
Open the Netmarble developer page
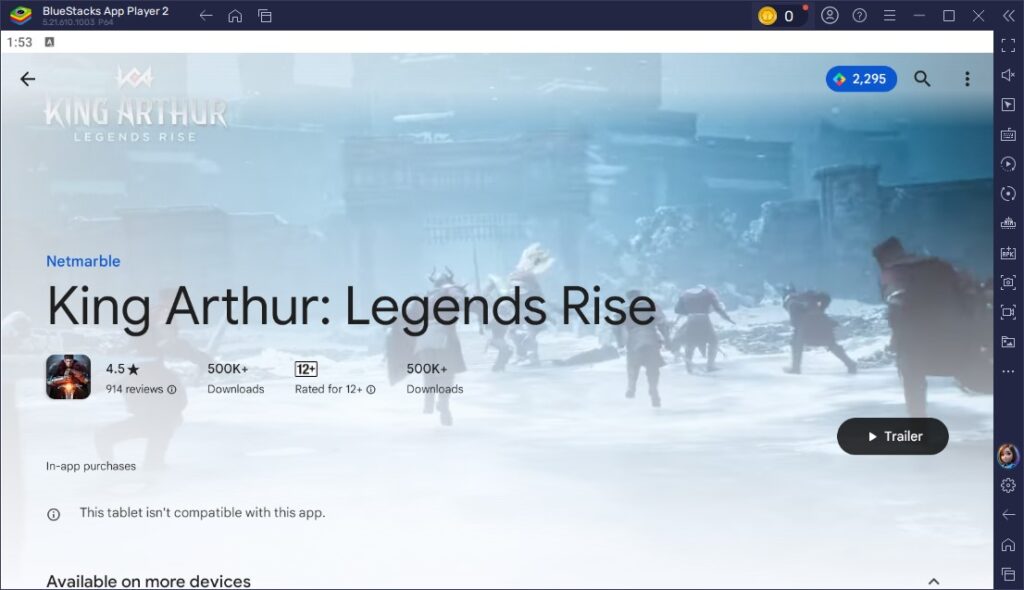coord(83,260)
